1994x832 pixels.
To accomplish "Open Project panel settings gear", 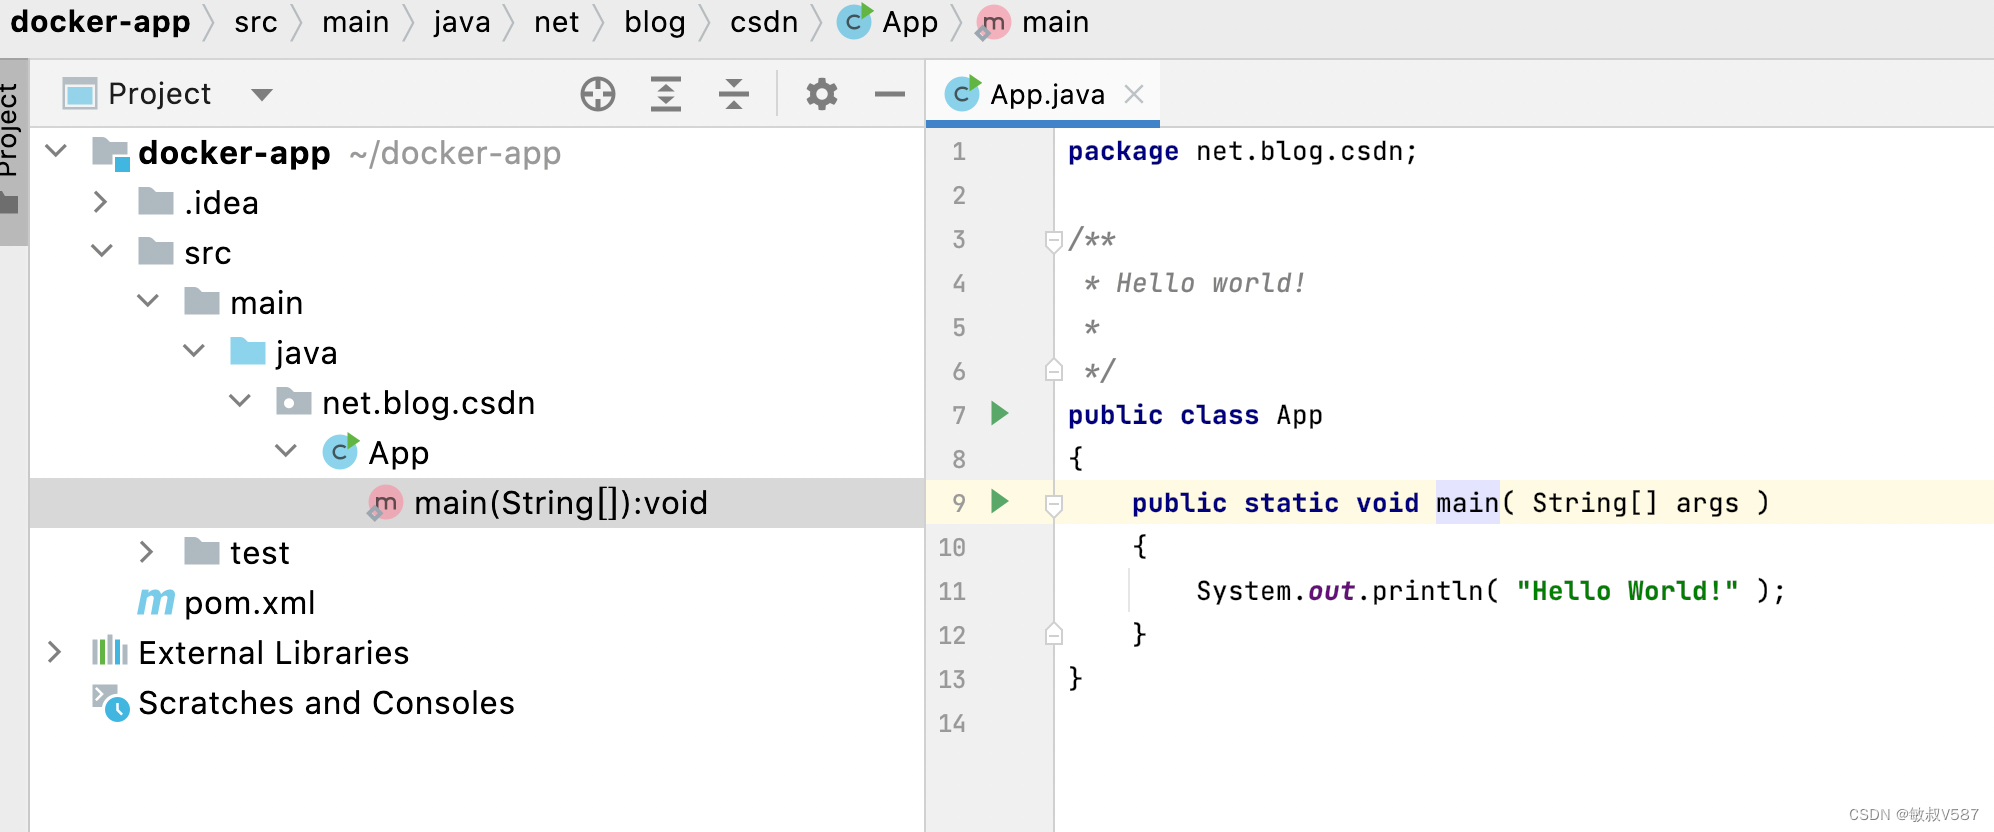I will tap(821, 94).
